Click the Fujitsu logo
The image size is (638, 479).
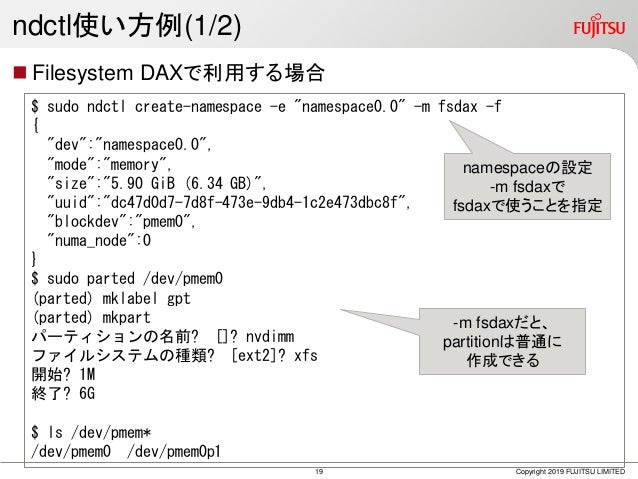coord(599,26)
